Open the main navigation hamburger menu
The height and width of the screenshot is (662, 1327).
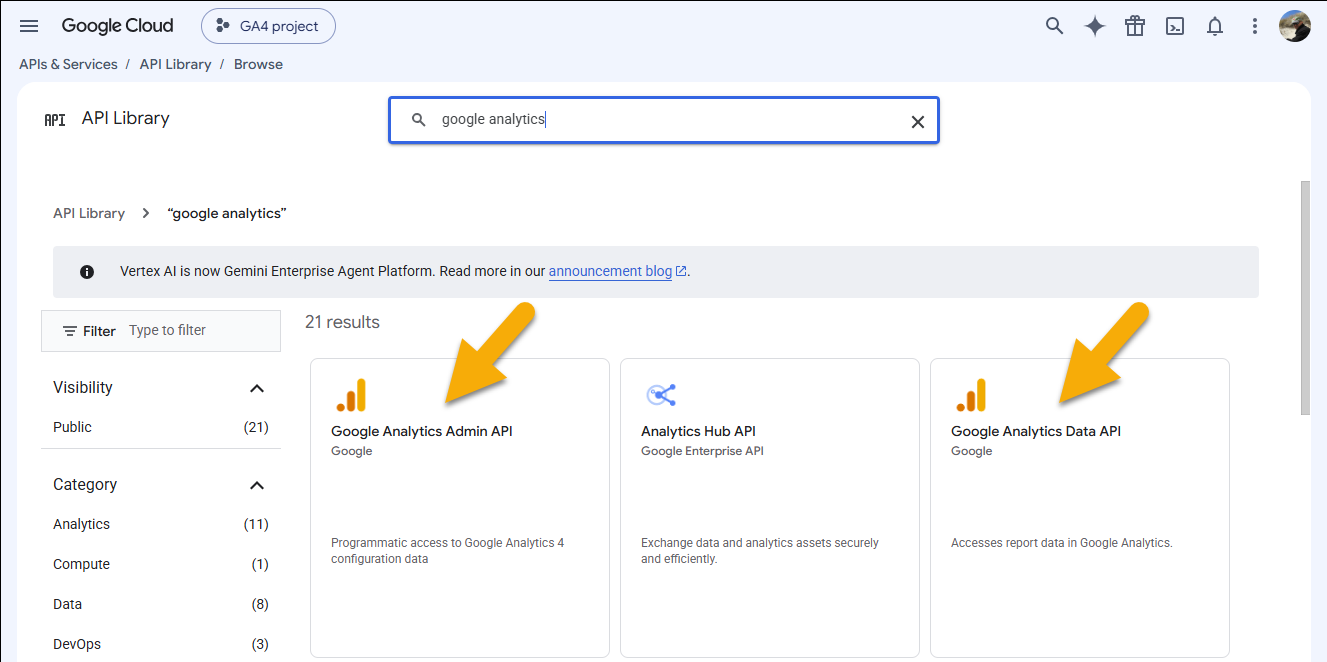[29, 26]
